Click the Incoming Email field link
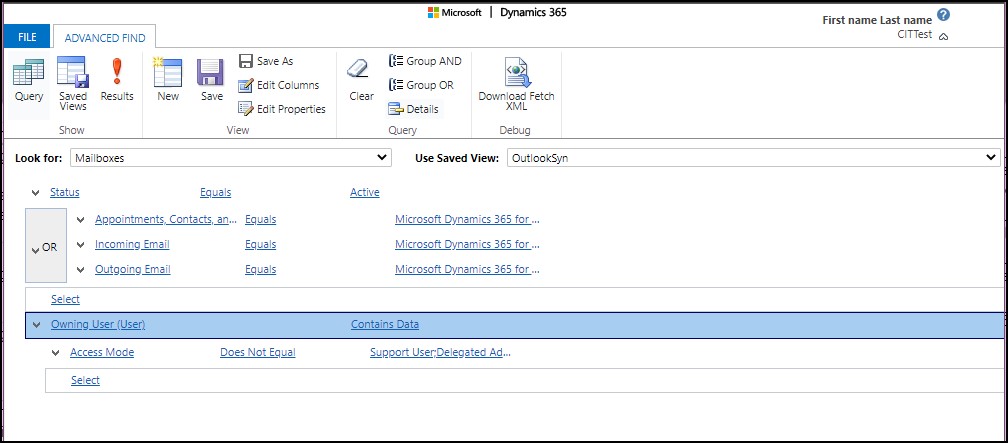This screenshot has width=1008, height=443. tap(132, 244)
